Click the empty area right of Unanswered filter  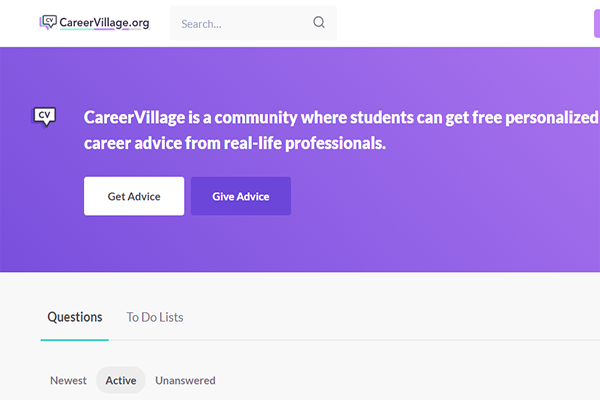(400, 380)
